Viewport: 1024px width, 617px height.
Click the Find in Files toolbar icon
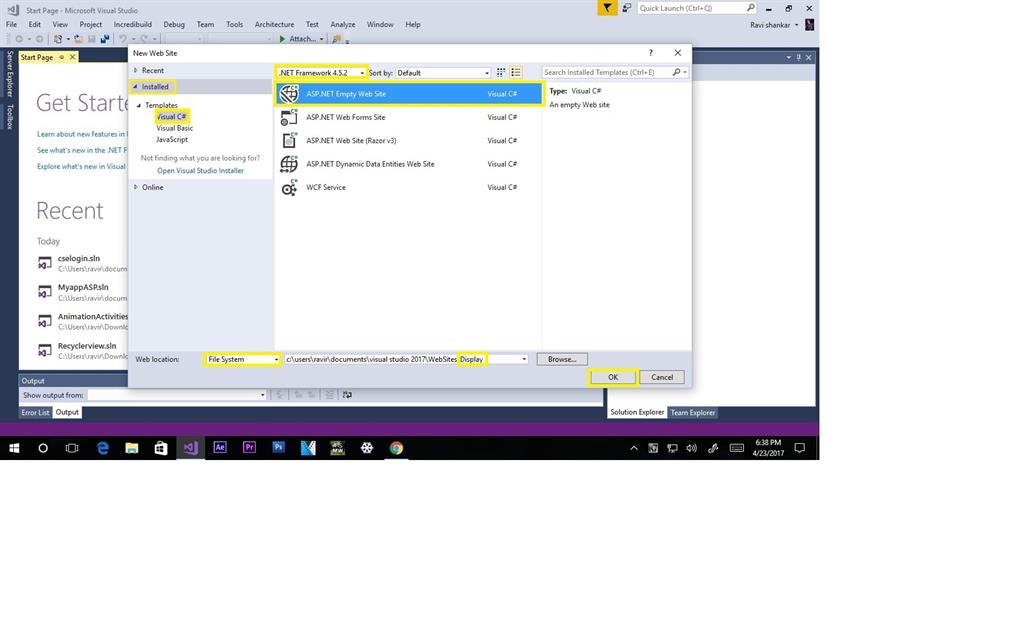(336, 39)
